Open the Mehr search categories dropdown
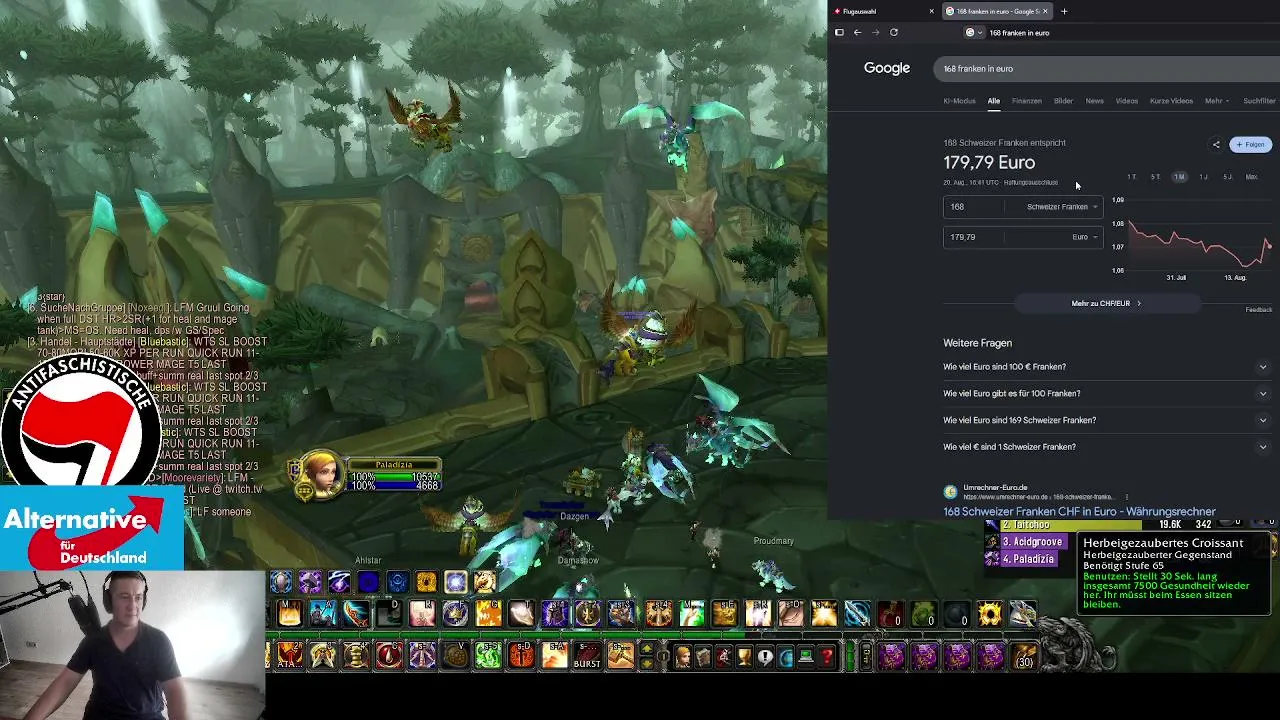 click(1217, 101)
